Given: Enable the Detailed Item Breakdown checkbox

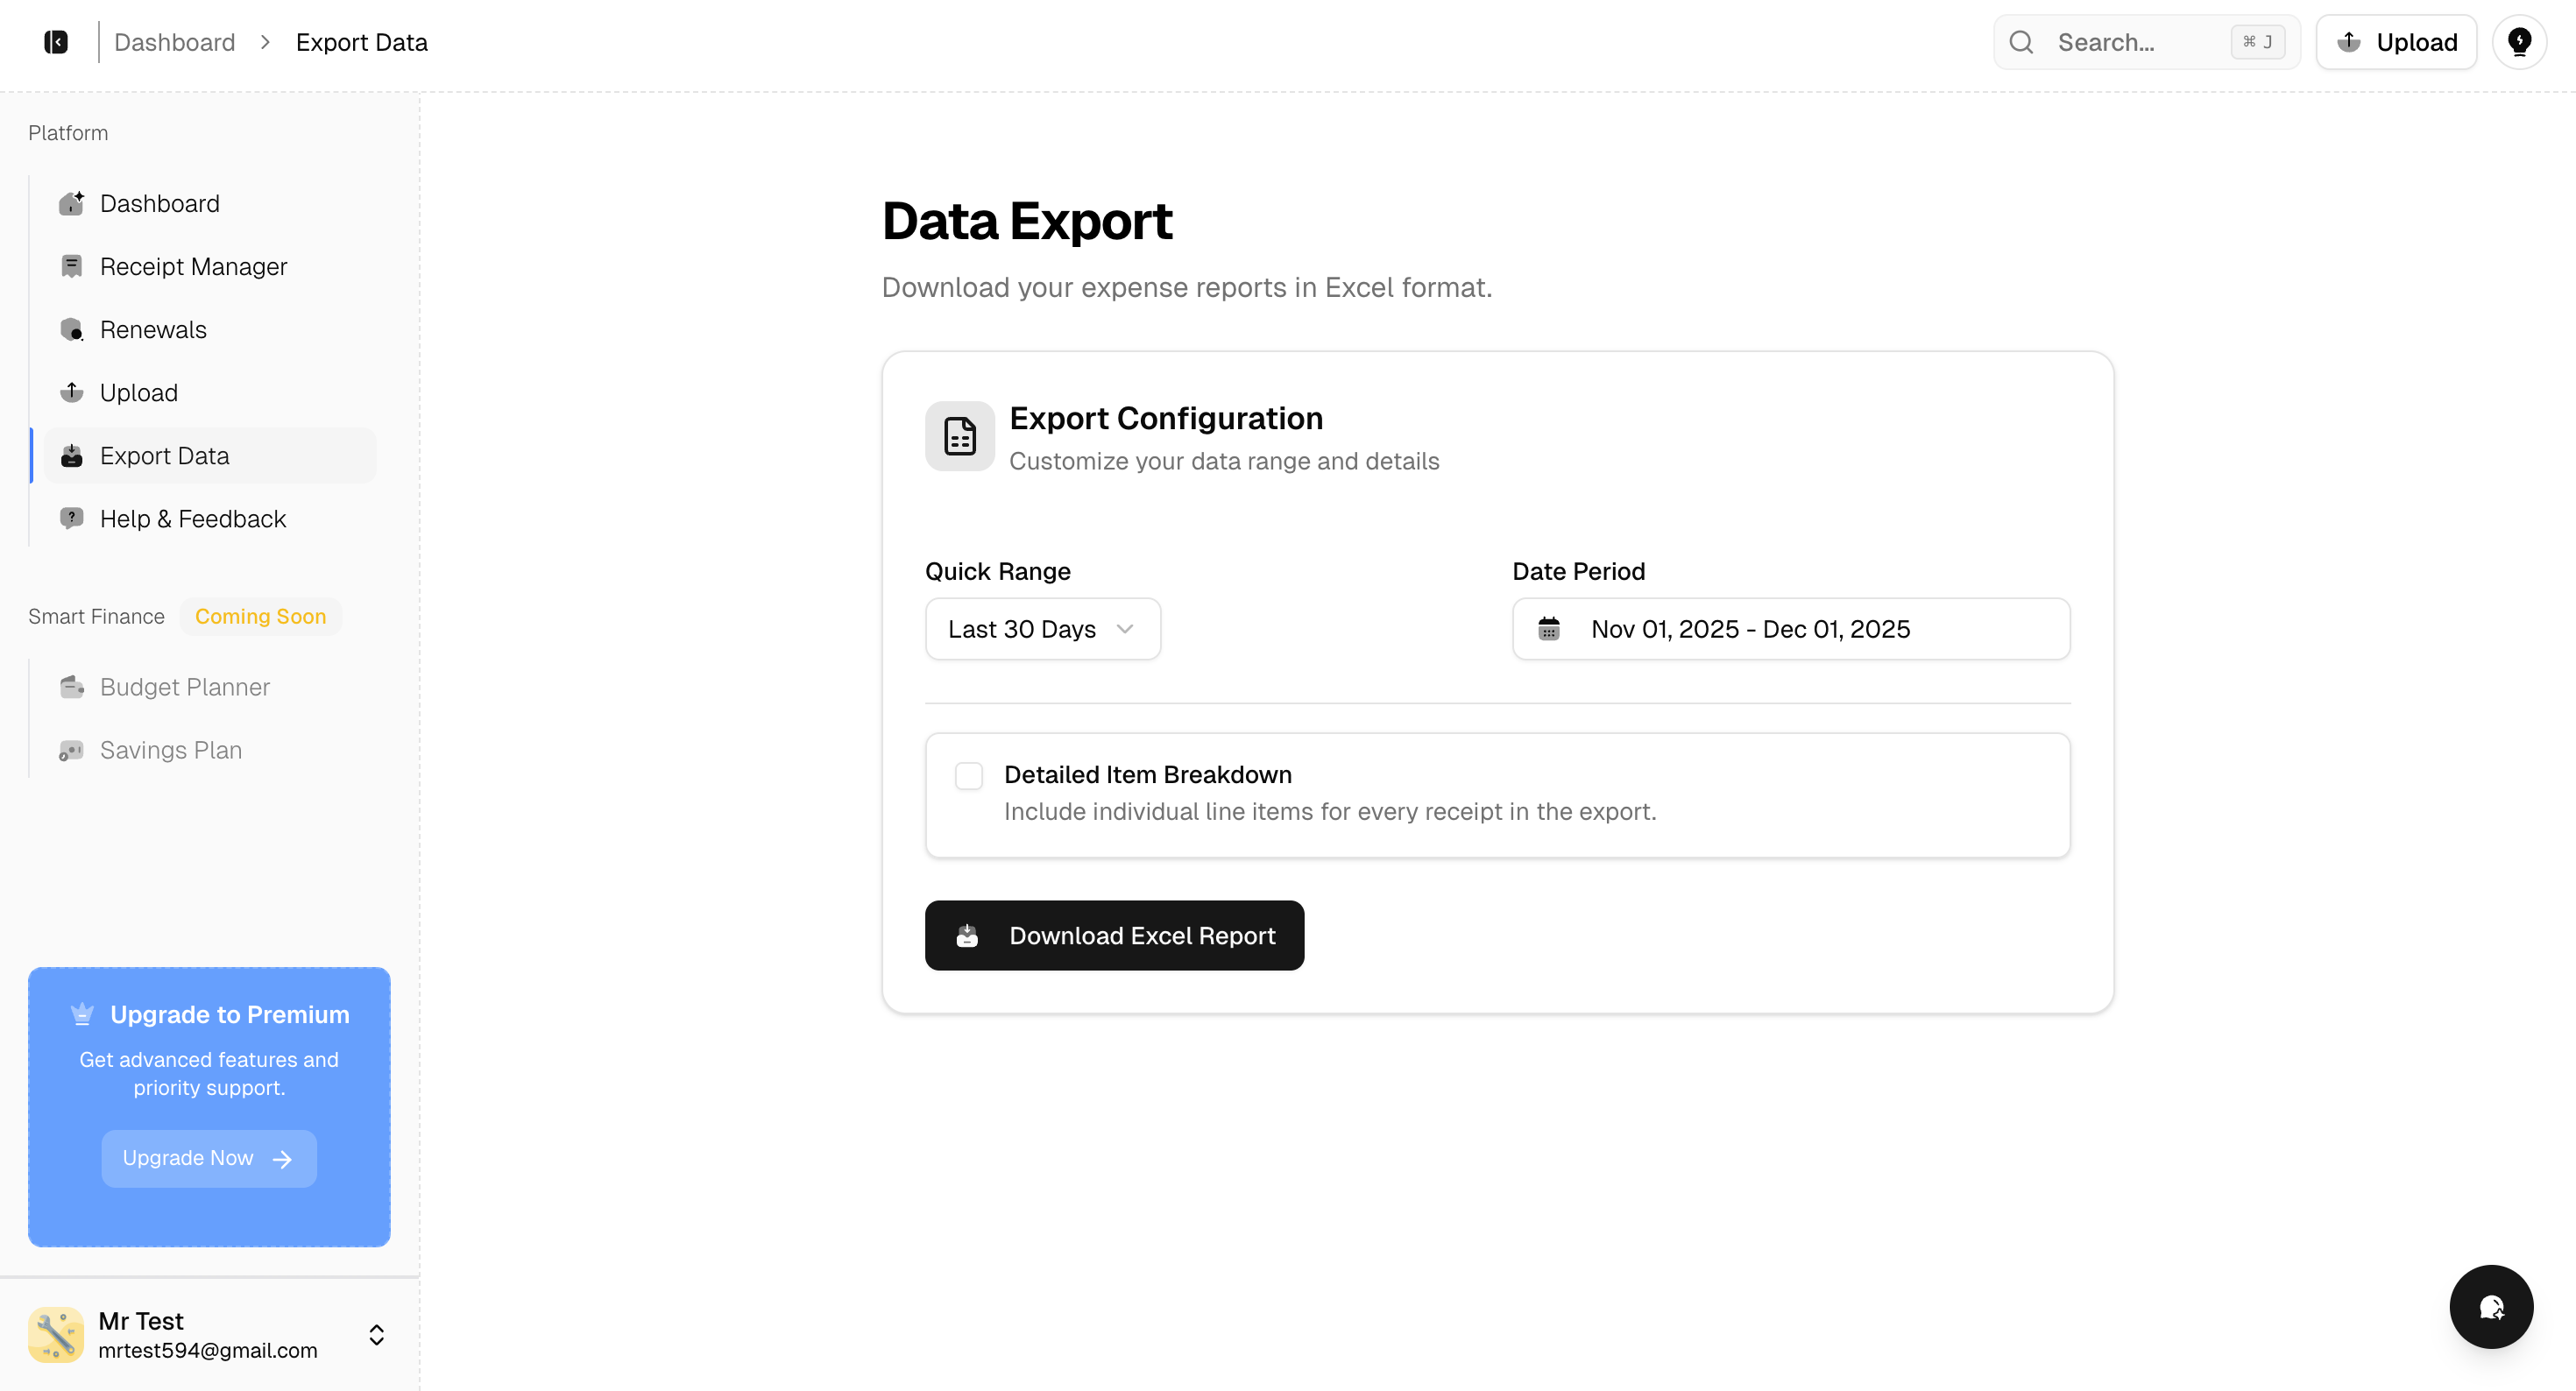Looking at the screenshot, I should 969,776.
